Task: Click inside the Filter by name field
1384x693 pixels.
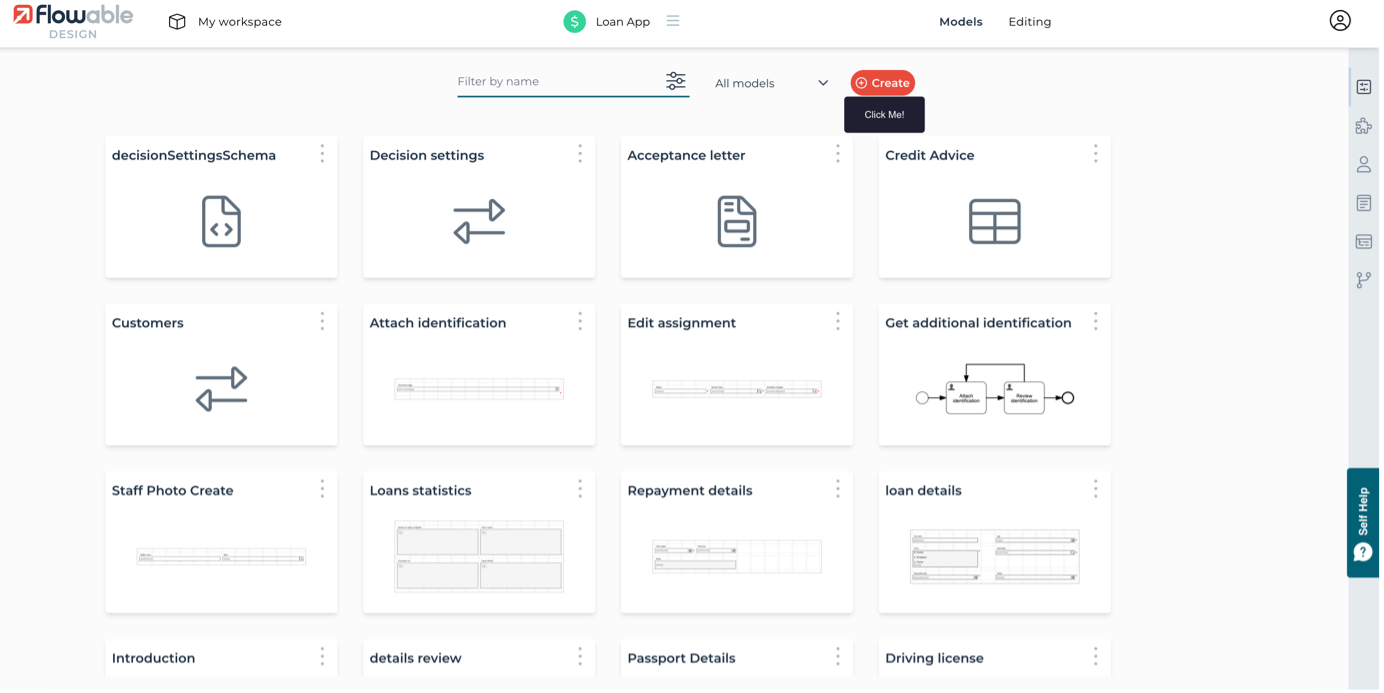Action: tap(550, 81)
